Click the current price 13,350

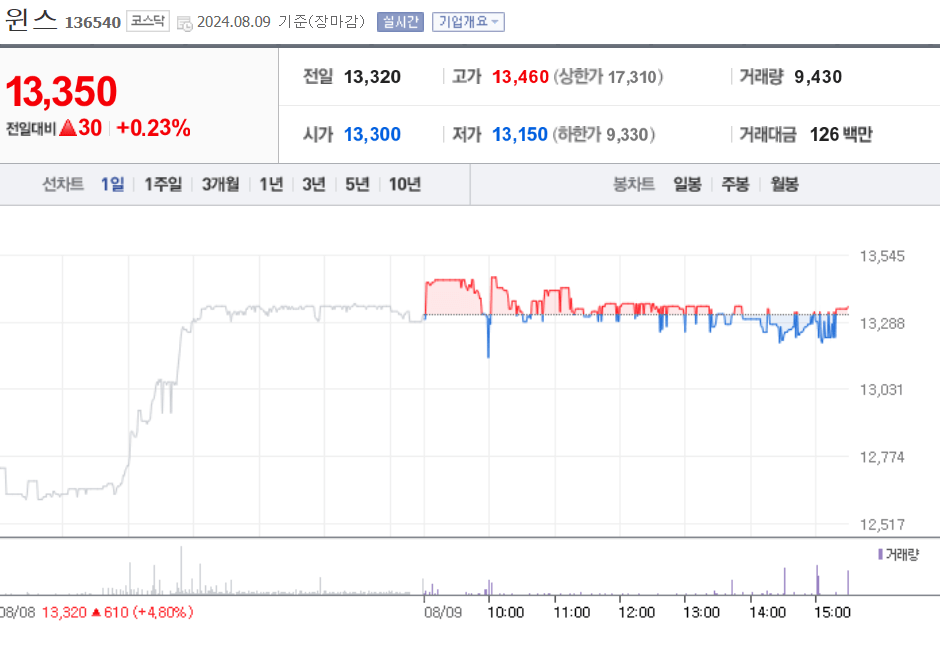point(61,91)
